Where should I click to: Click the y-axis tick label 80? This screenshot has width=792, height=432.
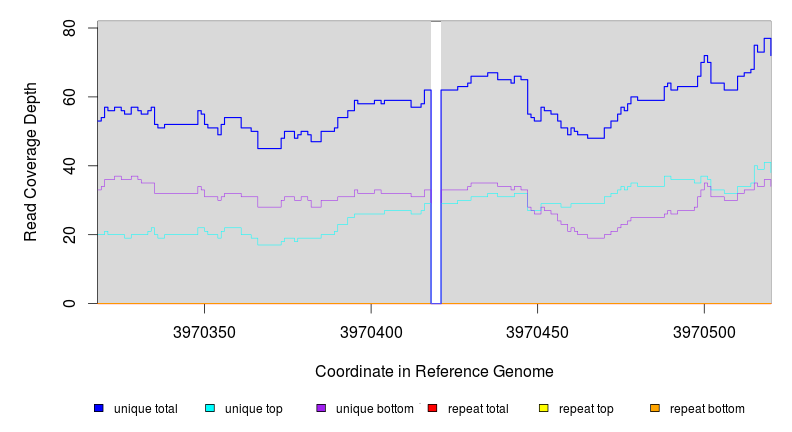point(70,29)
